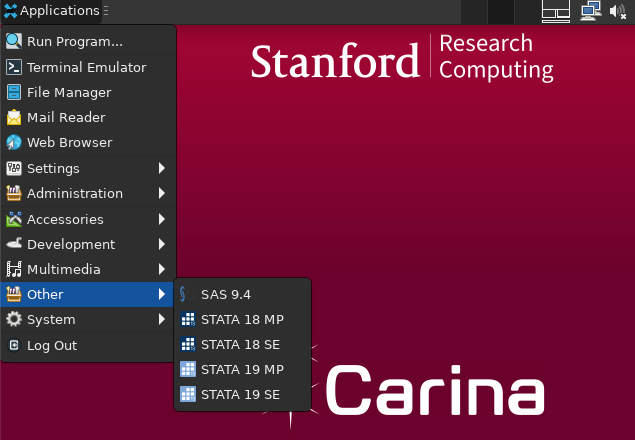Click the System gear icon
This screenshot has height=440, width=635.
coord(14,319)
